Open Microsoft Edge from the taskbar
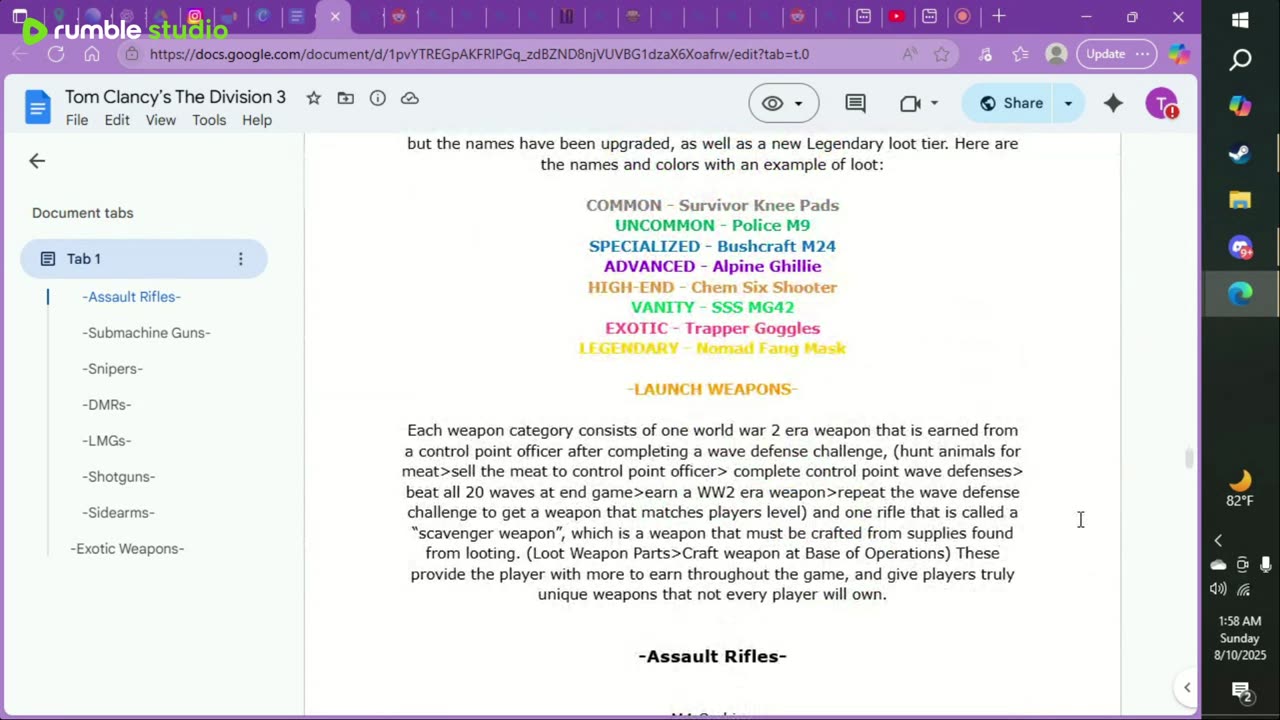The width and height of the screenshot is (1280, 720). [x=1240, y=293]
